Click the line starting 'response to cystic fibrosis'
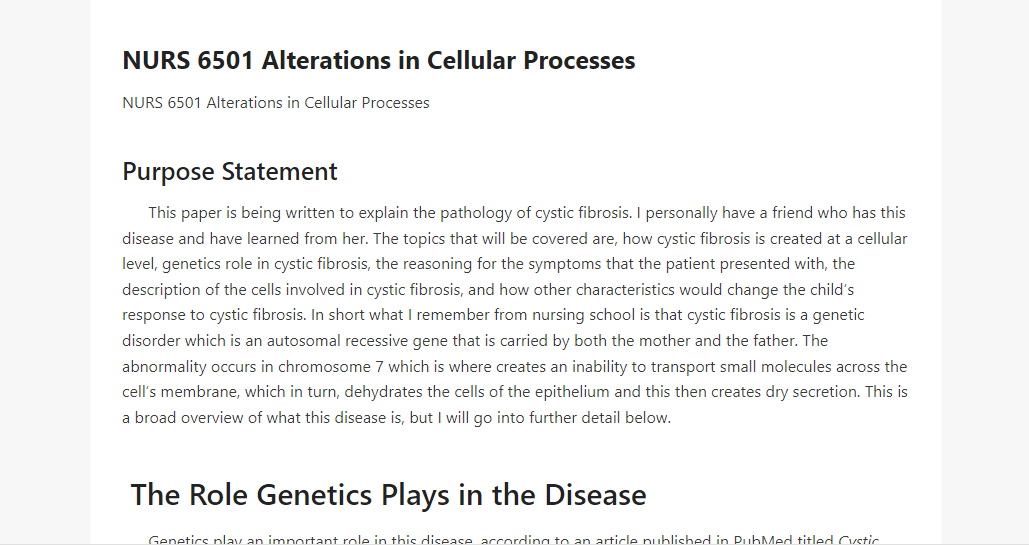The width and height of the screenshot is (1029, 545). coord(493,315)
